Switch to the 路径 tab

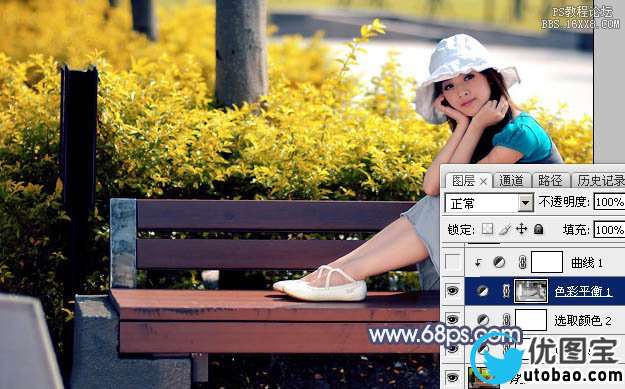[x=550, y=181]
